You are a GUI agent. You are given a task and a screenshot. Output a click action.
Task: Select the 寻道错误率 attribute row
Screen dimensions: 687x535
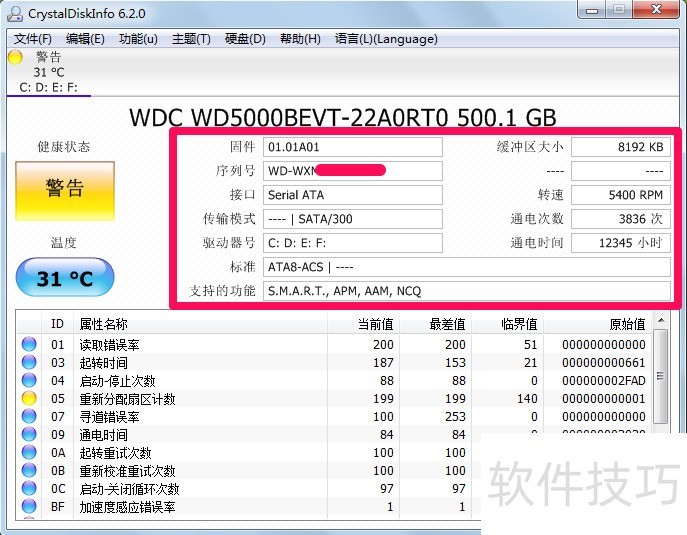(x=334, y=416)
